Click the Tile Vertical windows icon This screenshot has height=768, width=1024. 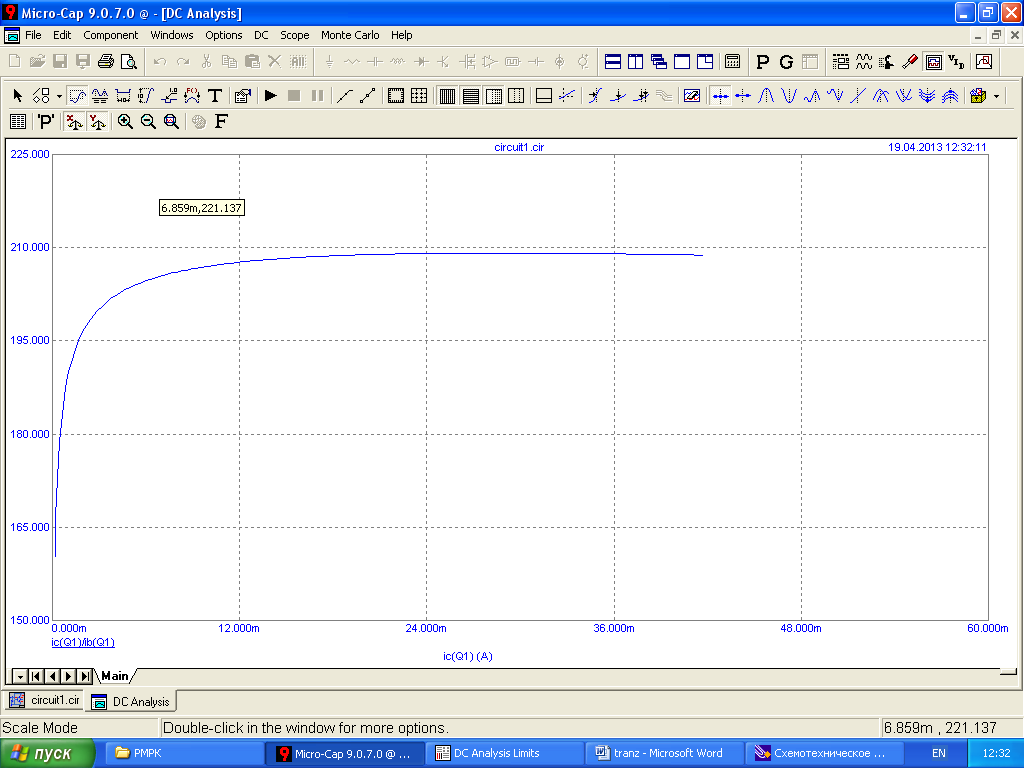click(635, 61)
